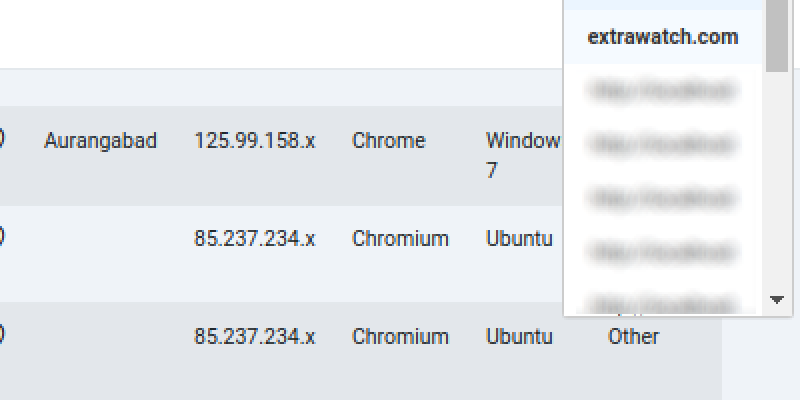Click the Aurangabad city cell
The image size is (800, 400).
[x=101, y=141]
